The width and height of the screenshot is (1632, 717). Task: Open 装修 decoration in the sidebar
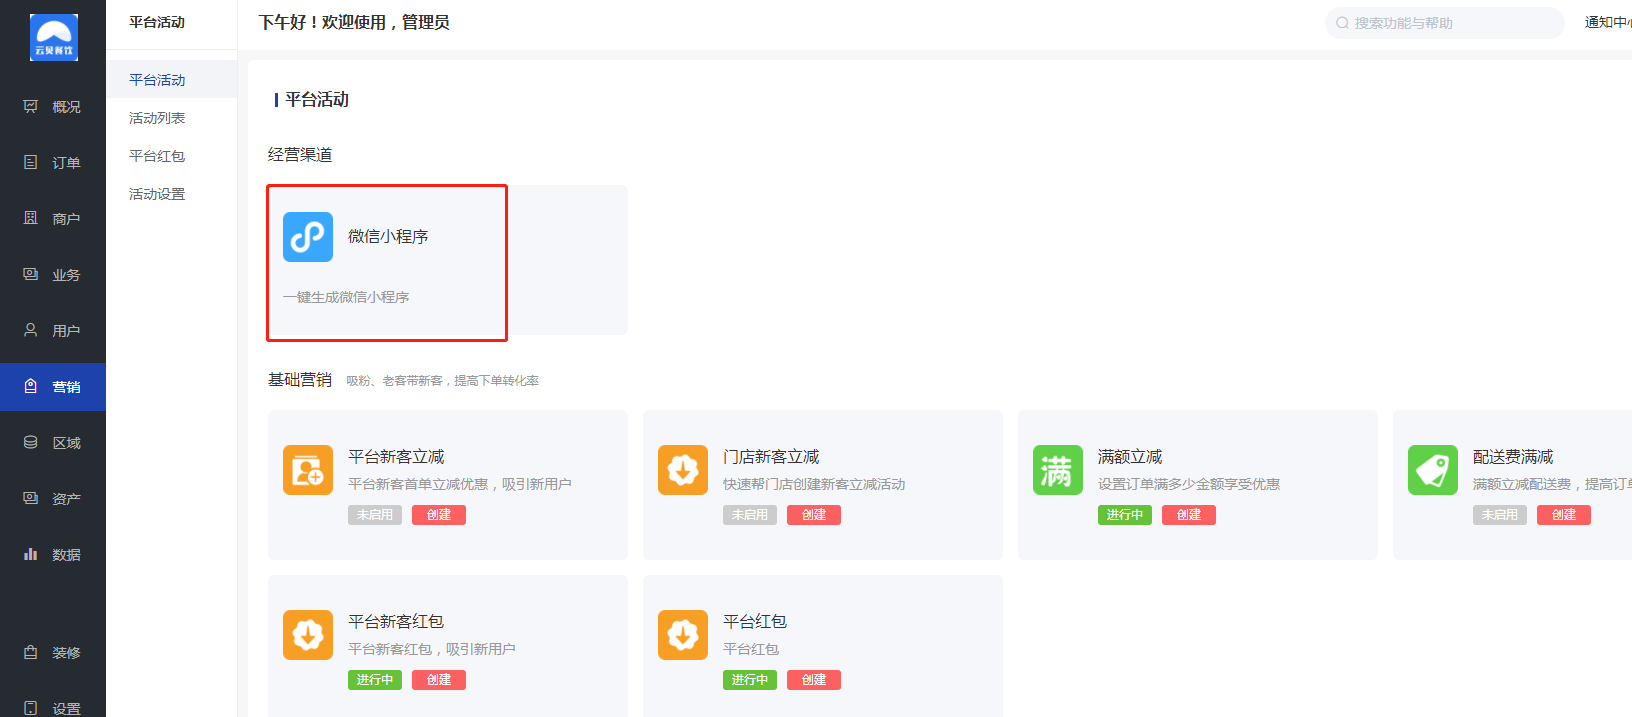click(53, 653)
